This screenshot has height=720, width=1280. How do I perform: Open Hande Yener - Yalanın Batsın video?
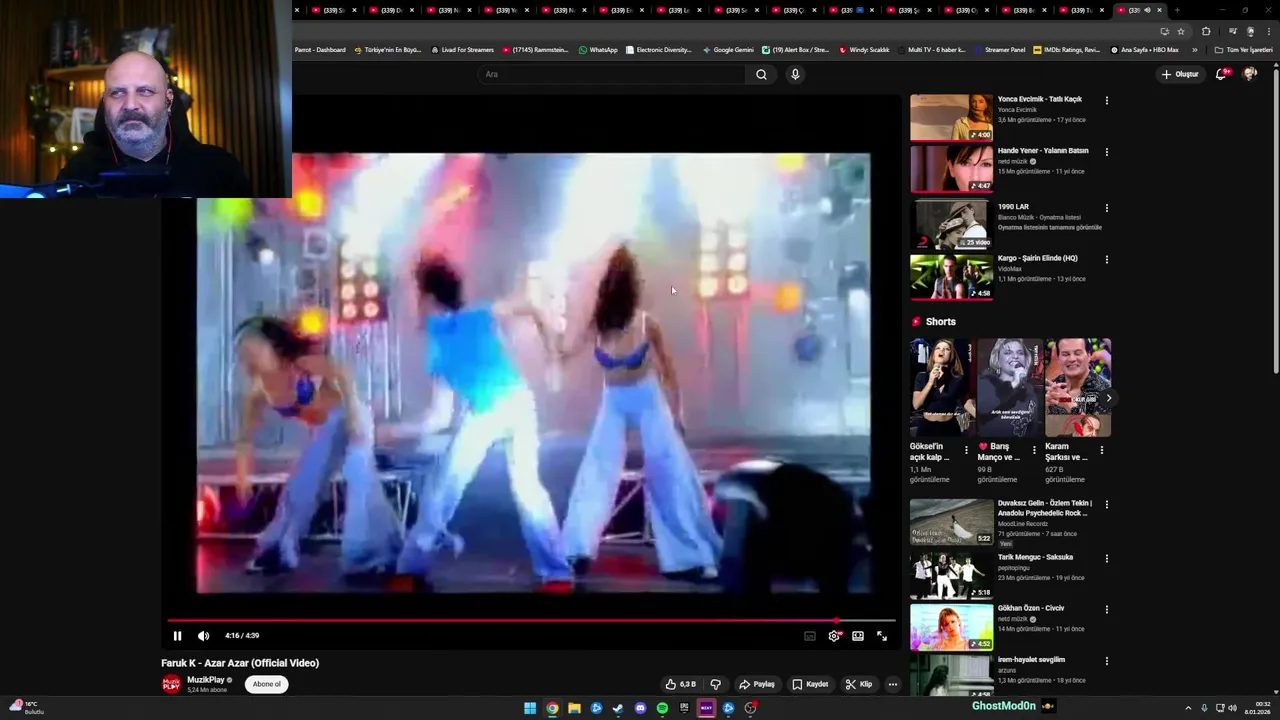click(1043, 150)
